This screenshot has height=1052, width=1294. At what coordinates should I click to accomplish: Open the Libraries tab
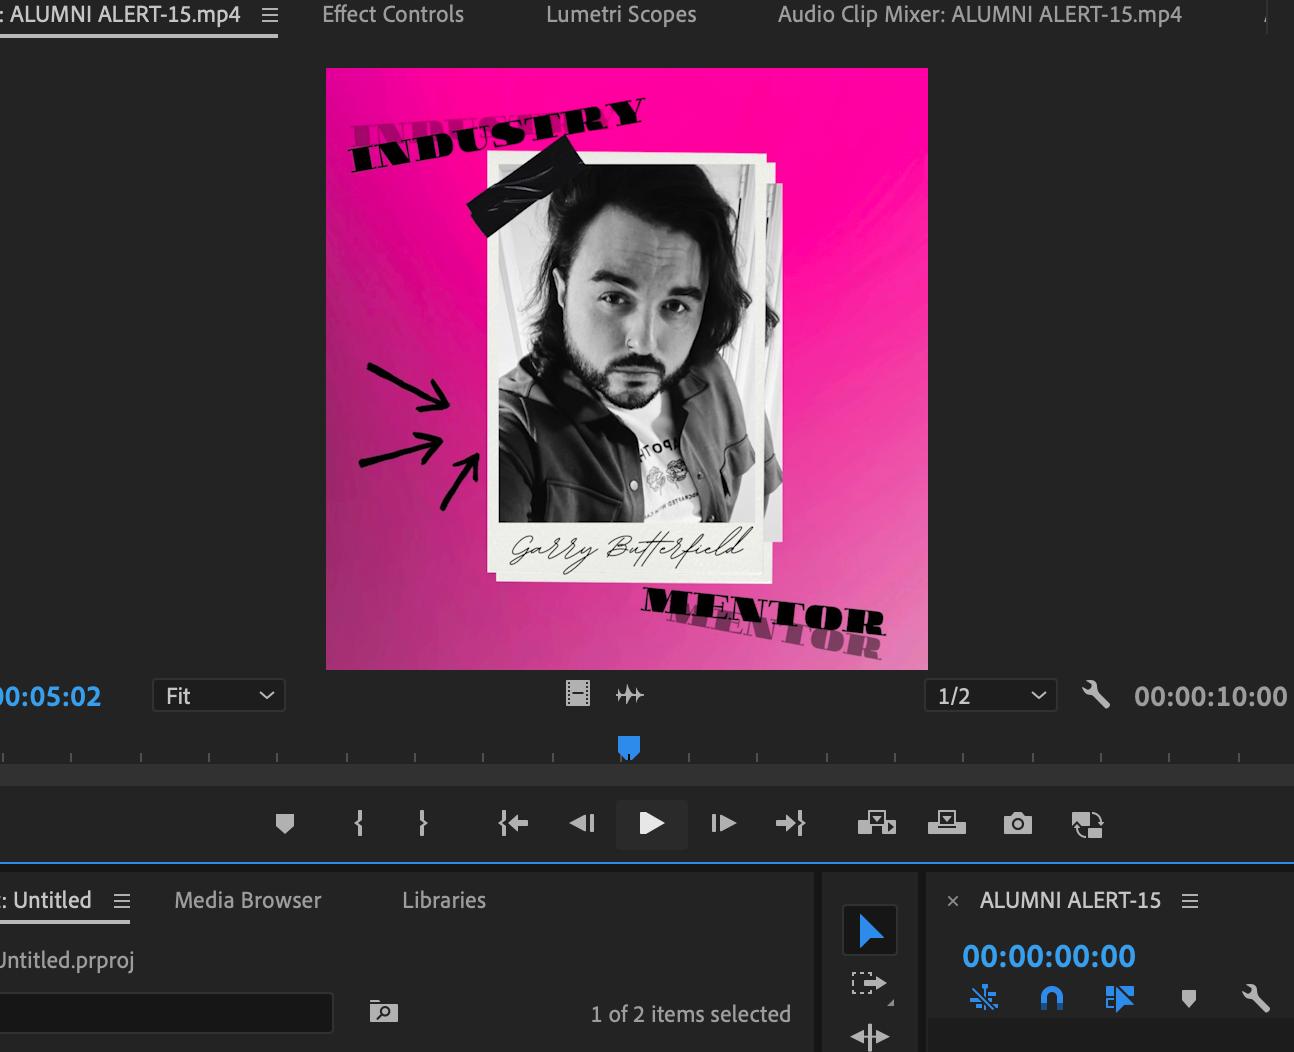444,900
